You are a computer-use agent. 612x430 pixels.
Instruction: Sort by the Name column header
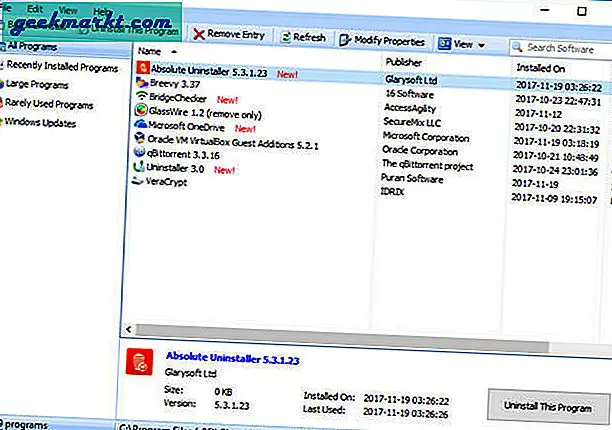pyautogui.click(x=149, y=51)
